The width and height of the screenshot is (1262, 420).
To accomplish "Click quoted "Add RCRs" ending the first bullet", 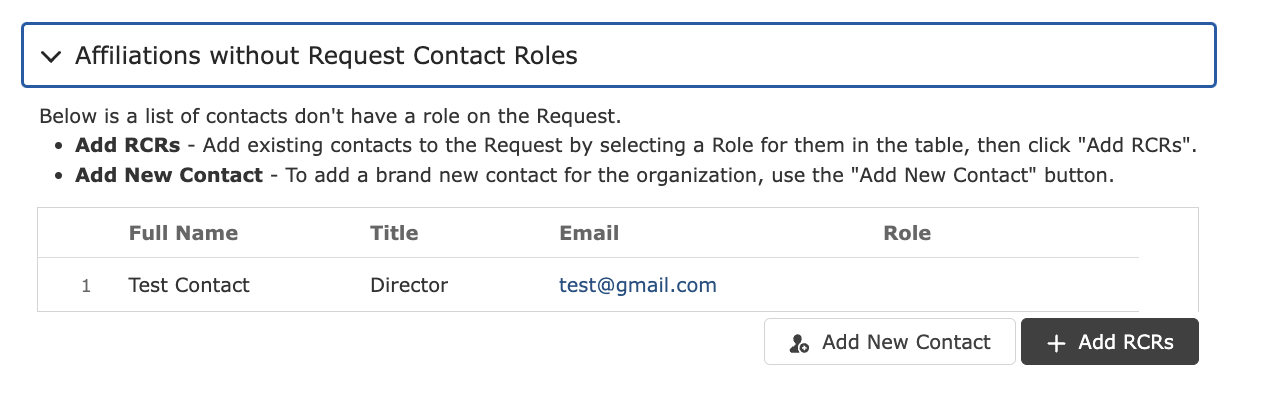I will tap(1142, 145).
